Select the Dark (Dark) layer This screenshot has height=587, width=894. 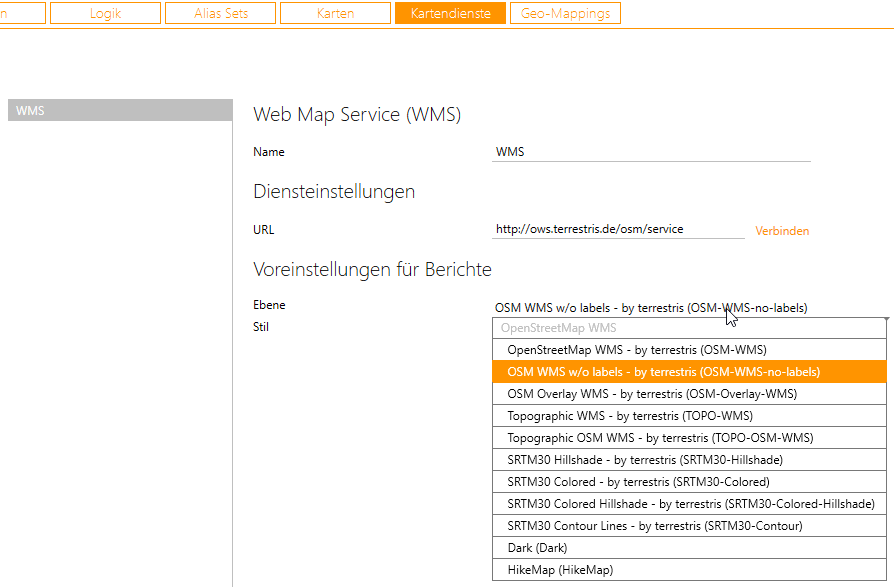537,548
